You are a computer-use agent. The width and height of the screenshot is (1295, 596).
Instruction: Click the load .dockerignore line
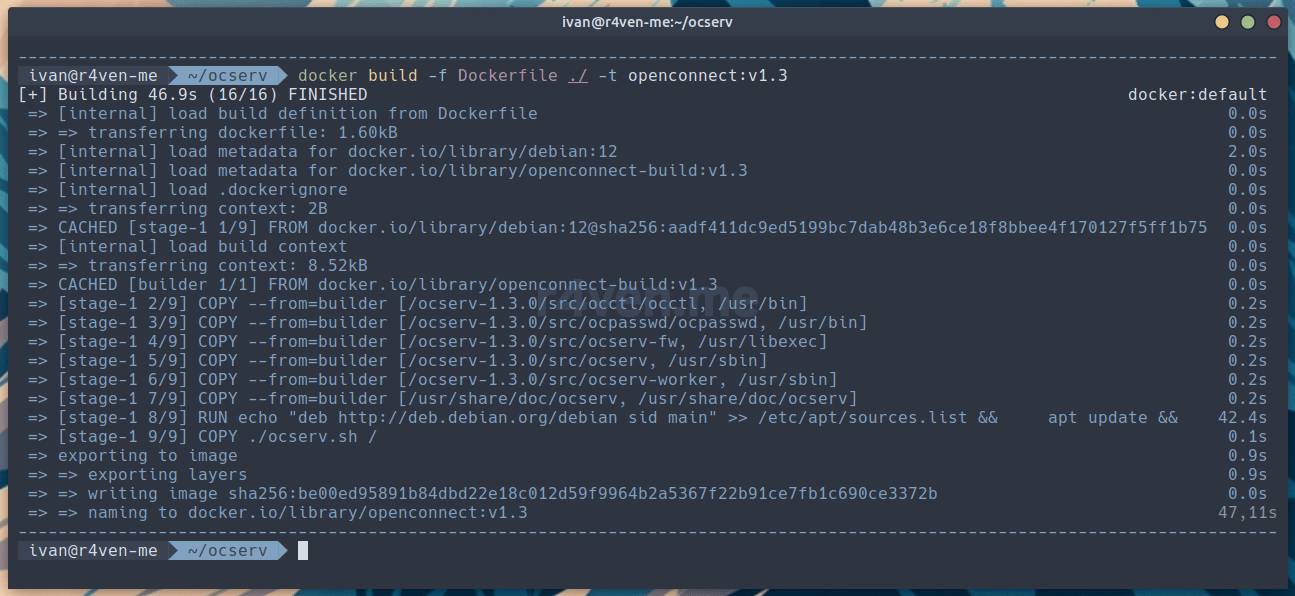202,190
